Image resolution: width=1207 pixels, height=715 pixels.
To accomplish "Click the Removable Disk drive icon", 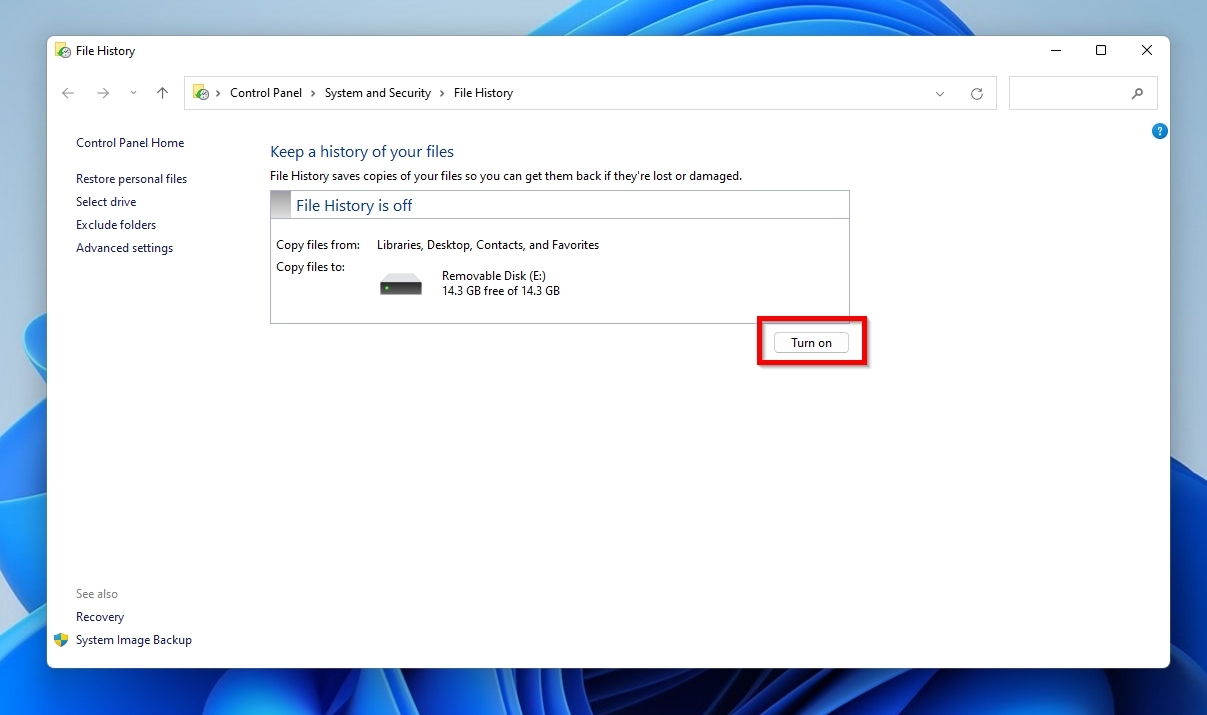I will click(401, 285).
